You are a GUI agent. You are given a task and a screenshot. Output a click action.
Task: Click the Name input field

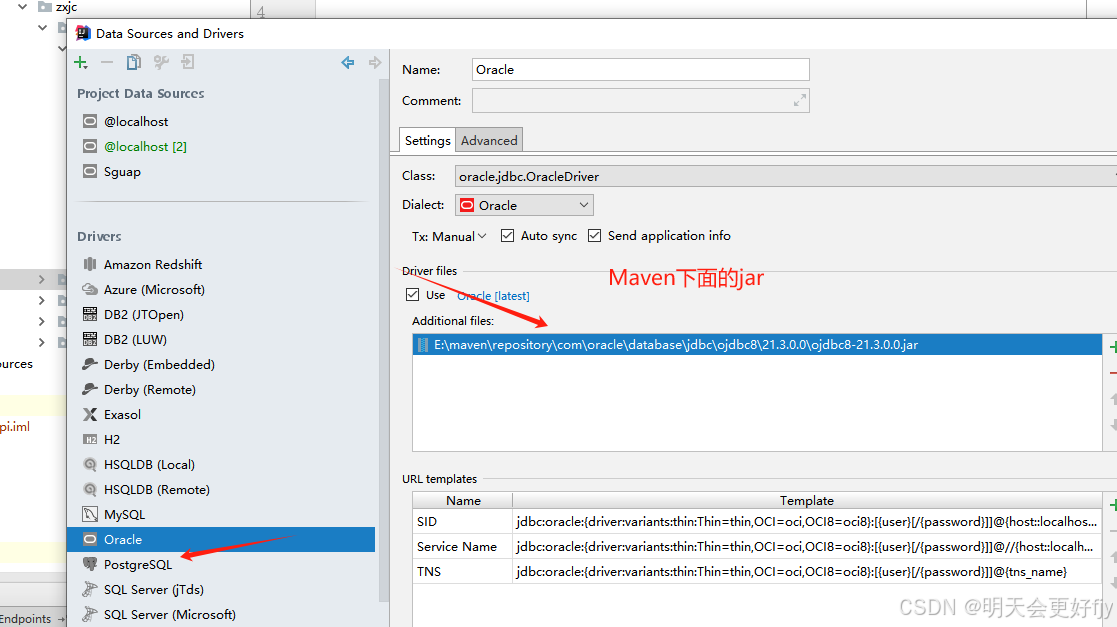[x=640, y=69]
